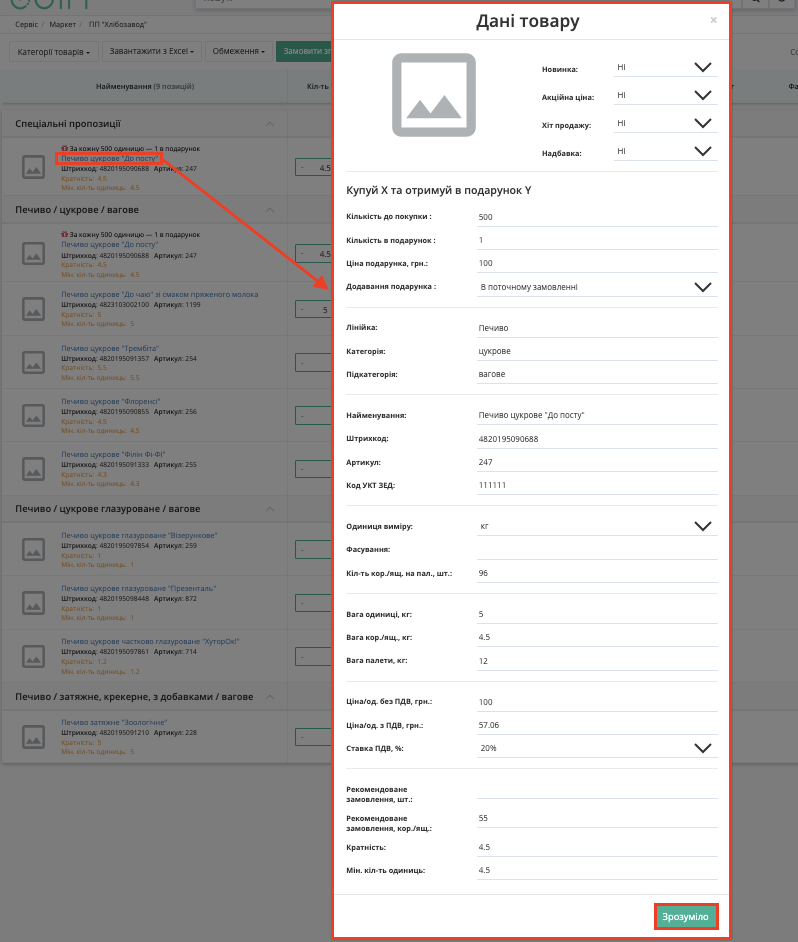Expand the Надбавка dropdown arrow
Screen dimensions: 798x942
pos(702,151)
